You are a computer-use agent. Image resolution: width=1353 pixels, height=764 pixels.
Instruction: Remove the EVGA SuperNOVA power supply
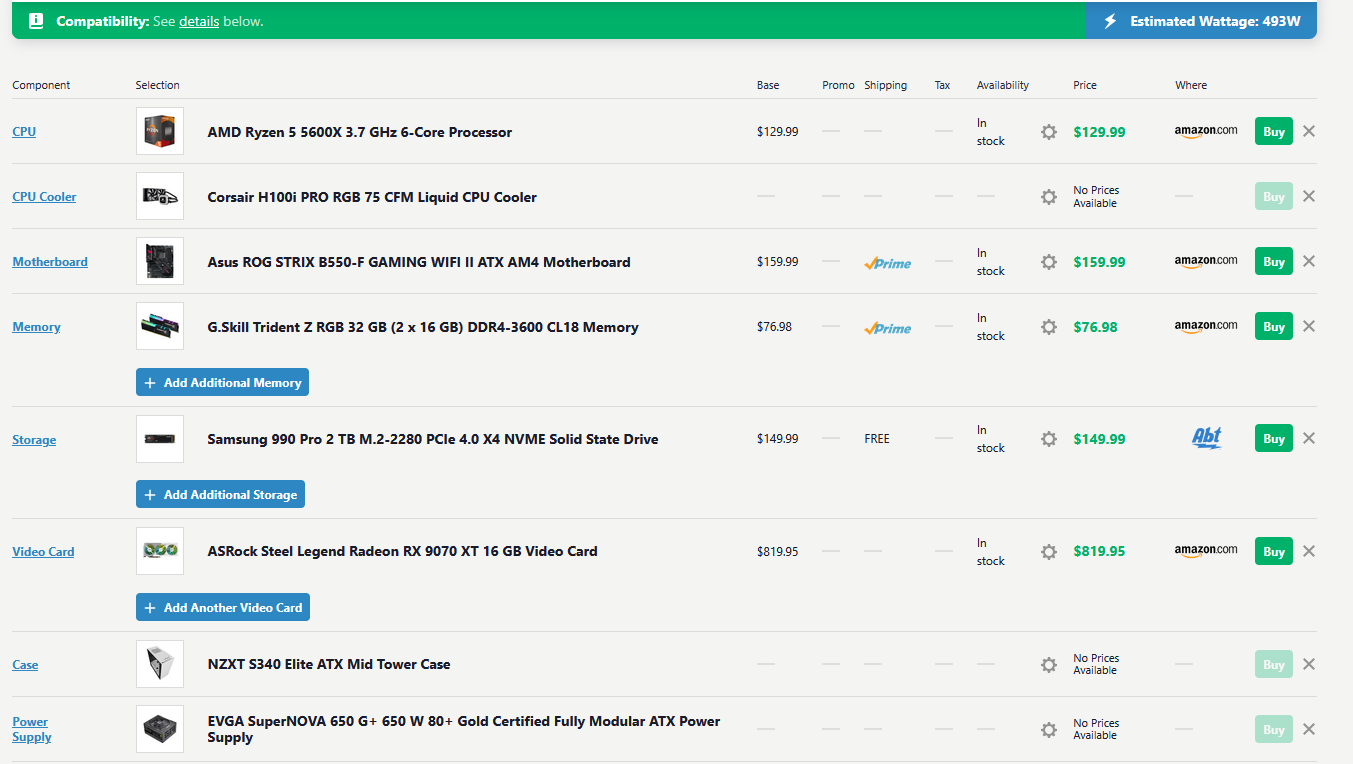(x=1309, y=729)
